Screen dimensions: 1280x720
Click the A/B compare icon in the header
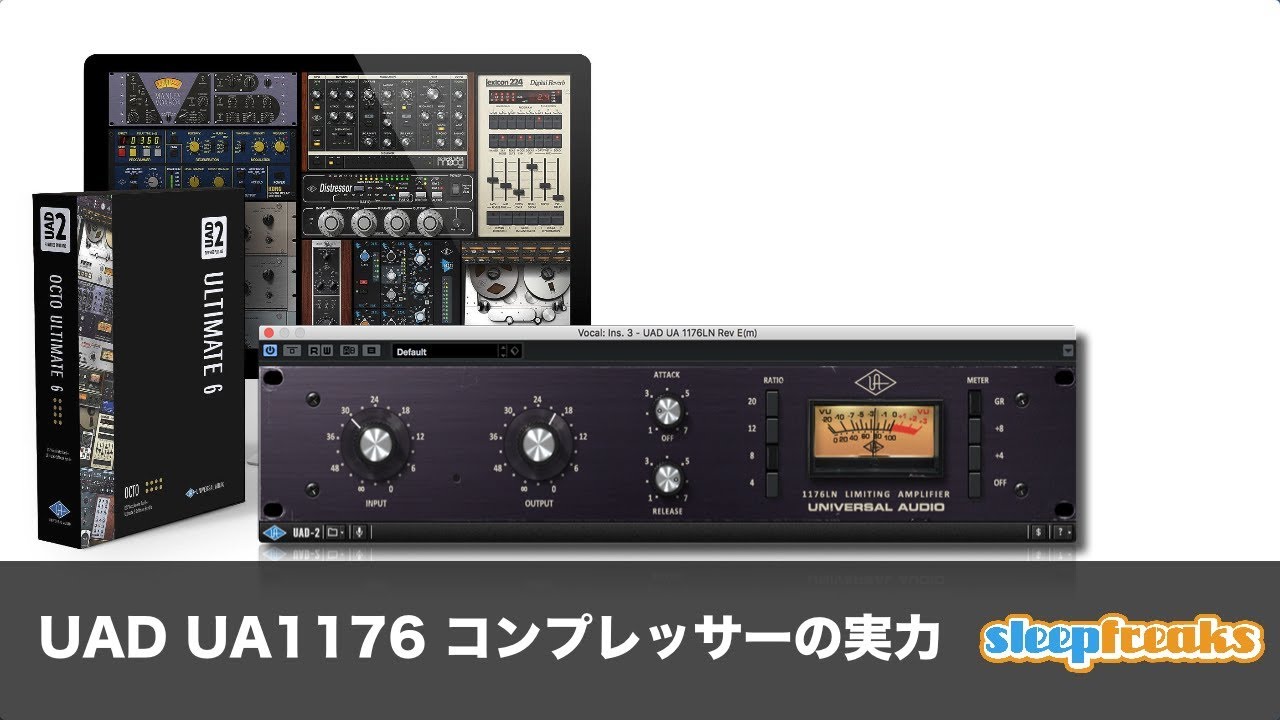tap(348, 351)
